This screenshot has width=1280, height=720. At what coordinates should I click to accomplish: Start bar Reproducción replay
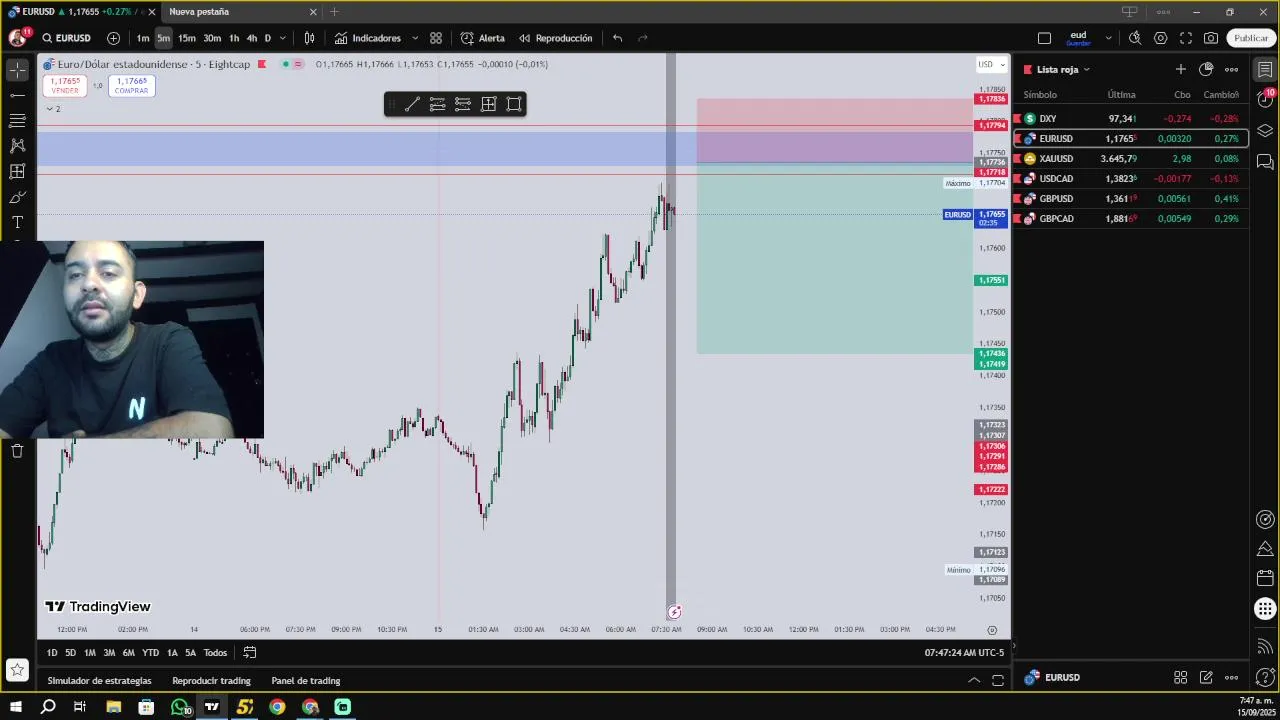coord(555,38)
